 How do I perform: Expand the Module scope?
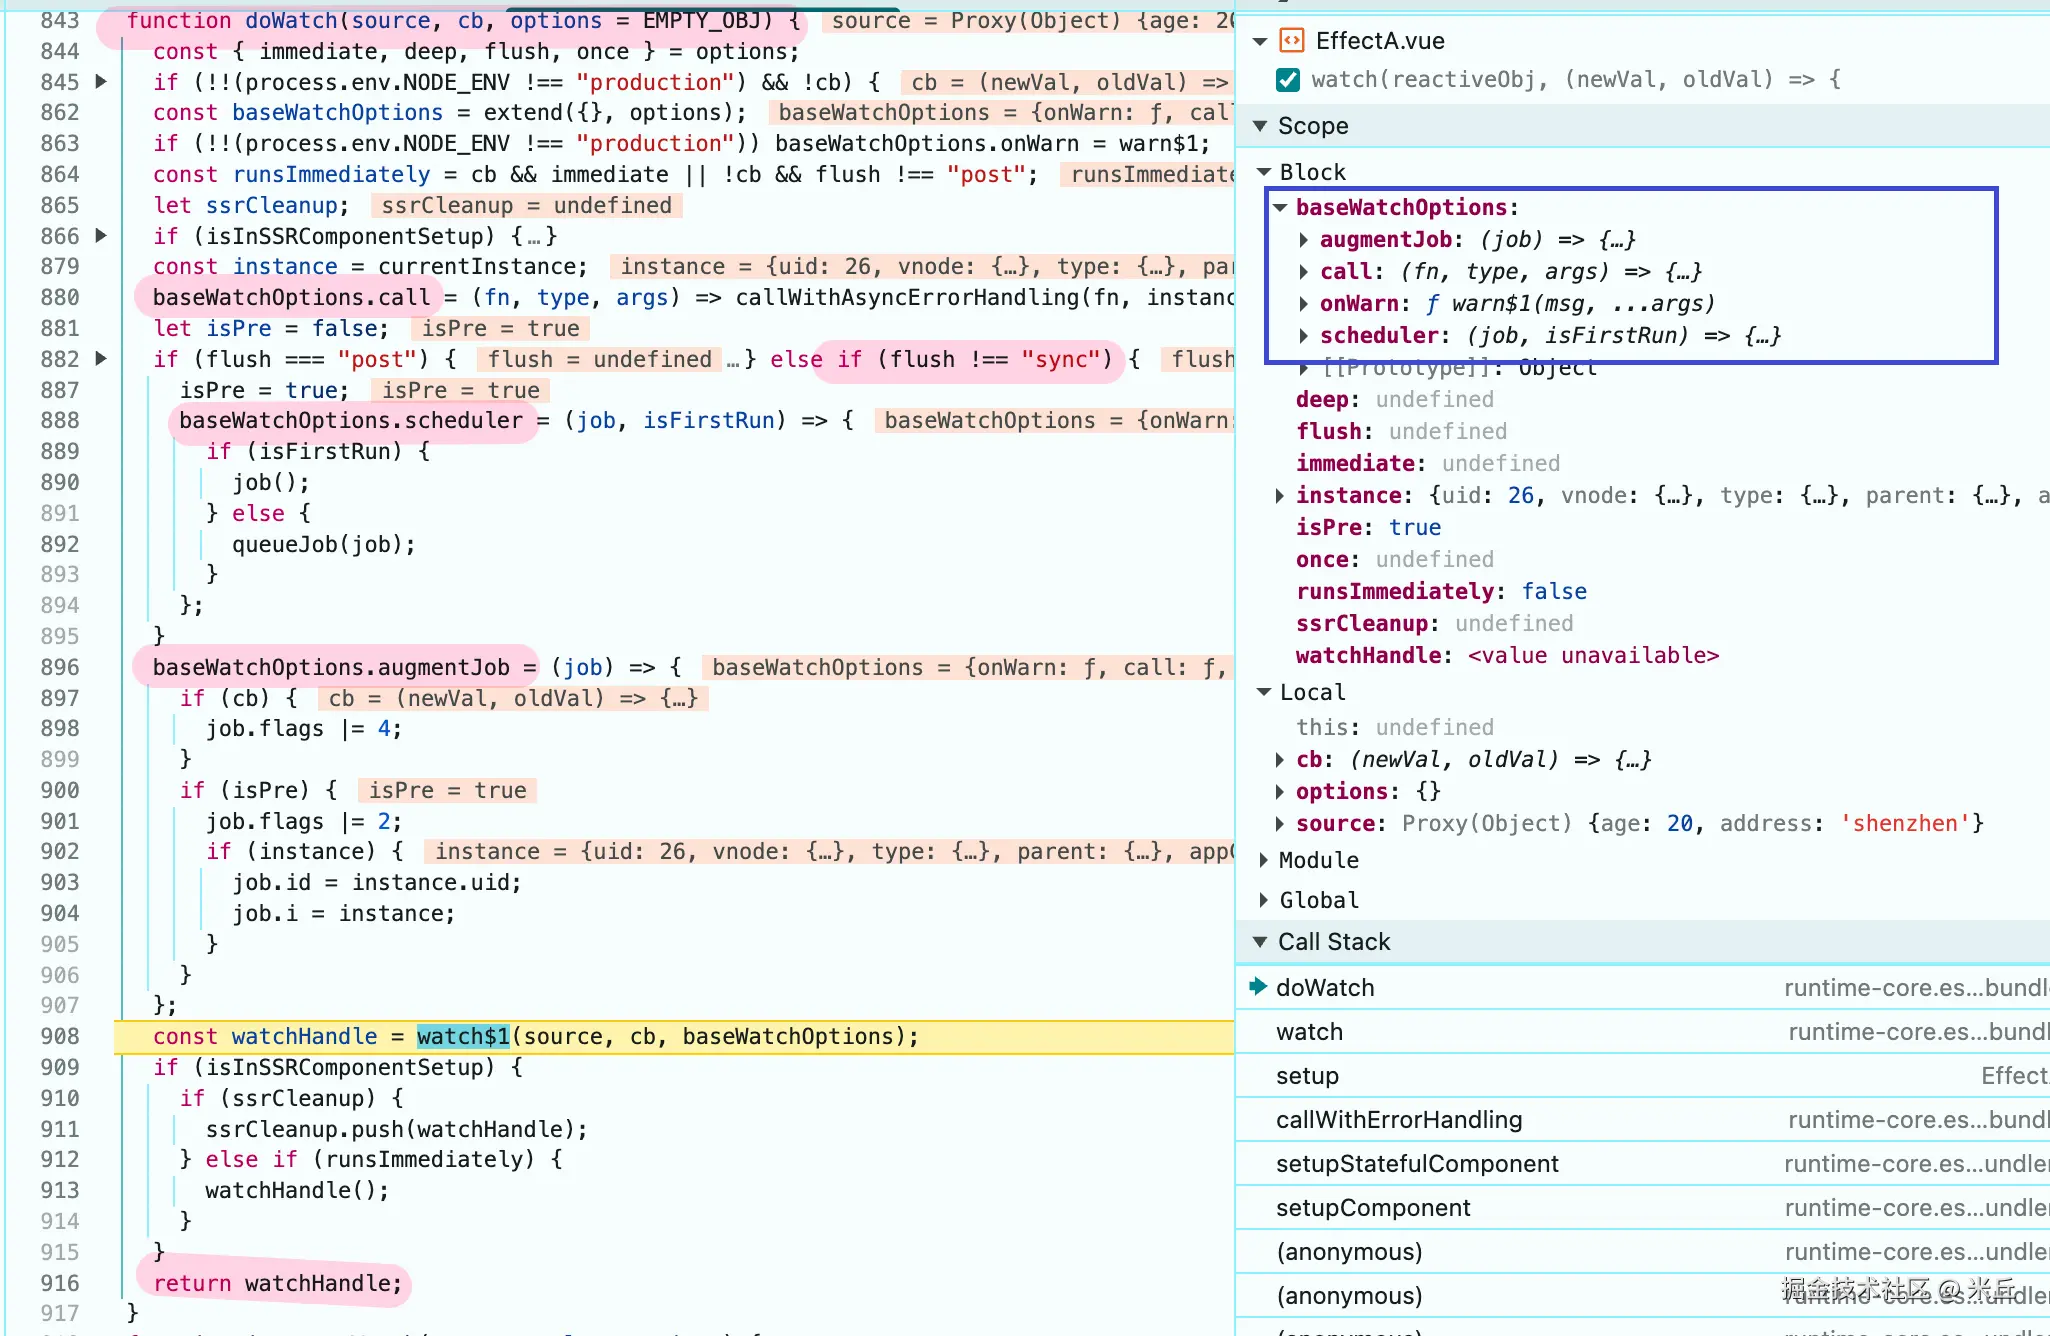pos(1263,860)
